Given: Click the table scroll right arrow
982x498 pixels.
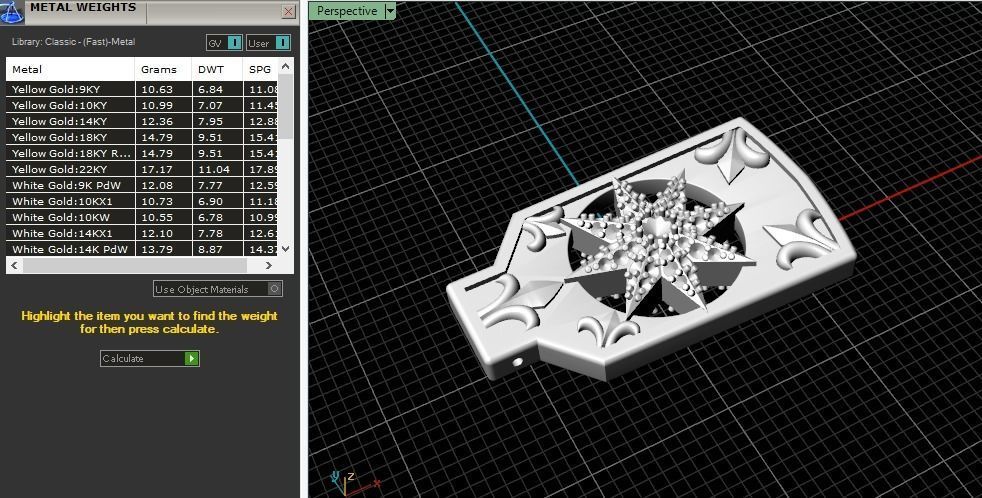Looking at the screenshot, I should pos(269,265).
